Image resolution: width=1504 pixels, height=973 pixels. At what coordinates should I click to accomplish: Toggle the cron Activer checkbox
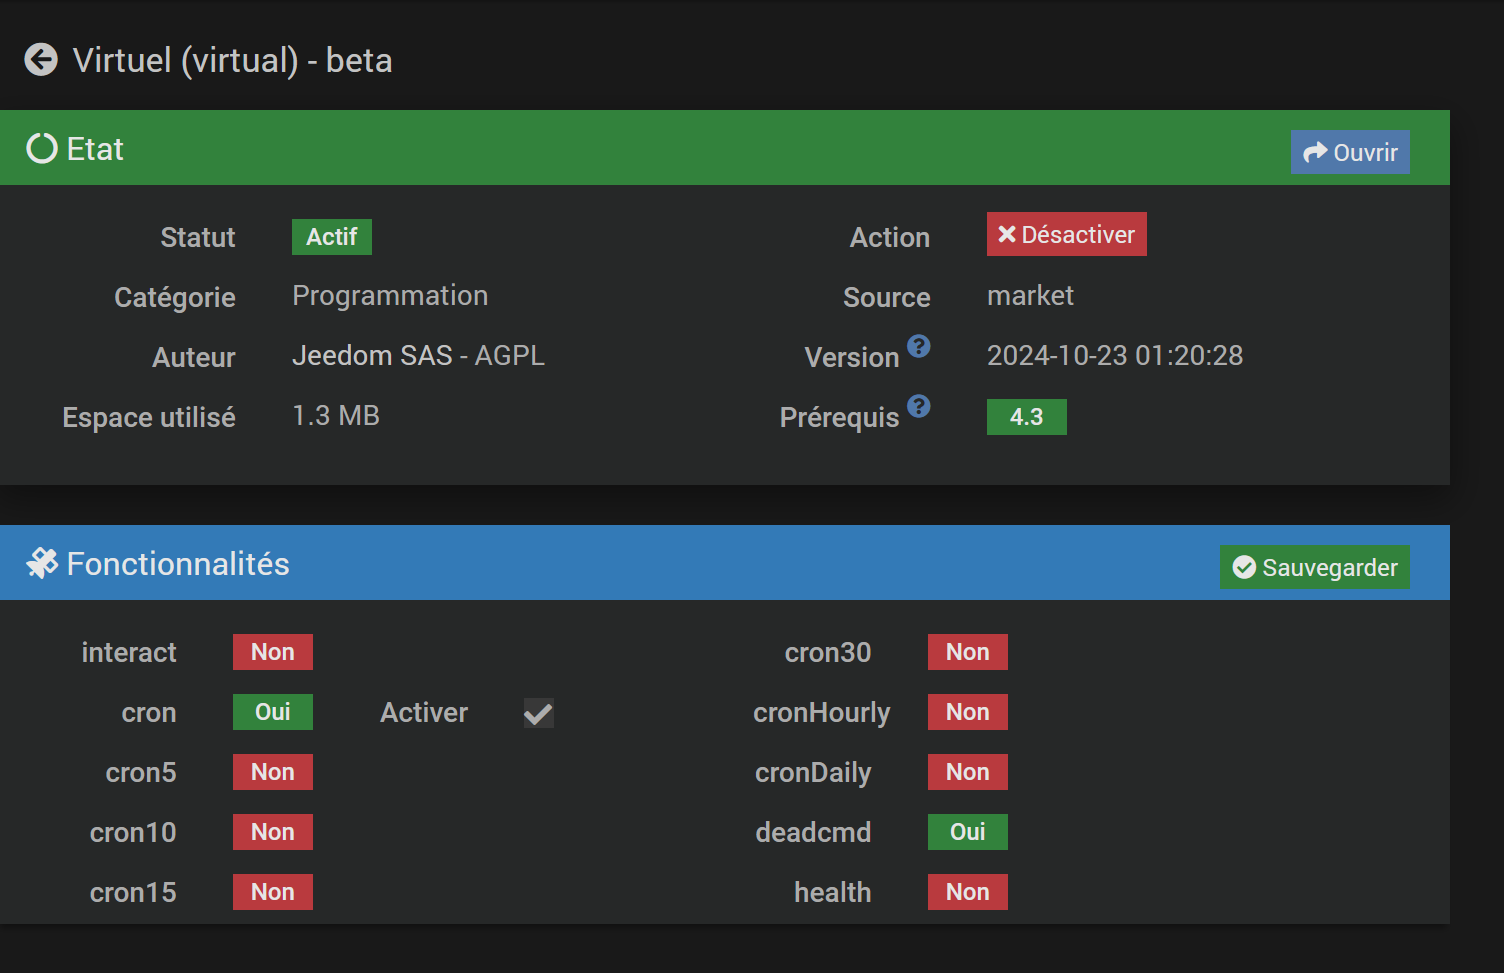[x=539, y=713]
